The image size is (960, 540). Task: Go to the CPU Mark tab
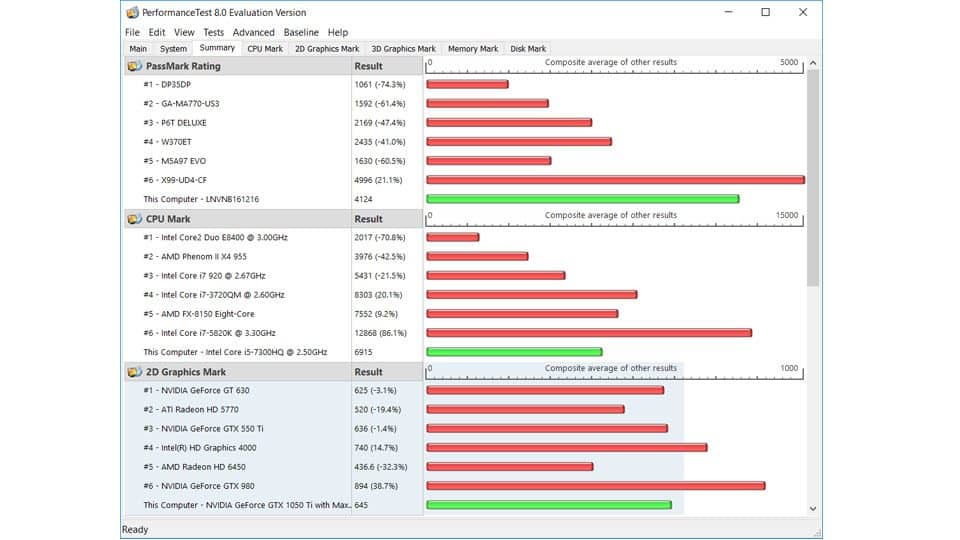point(265,49)
